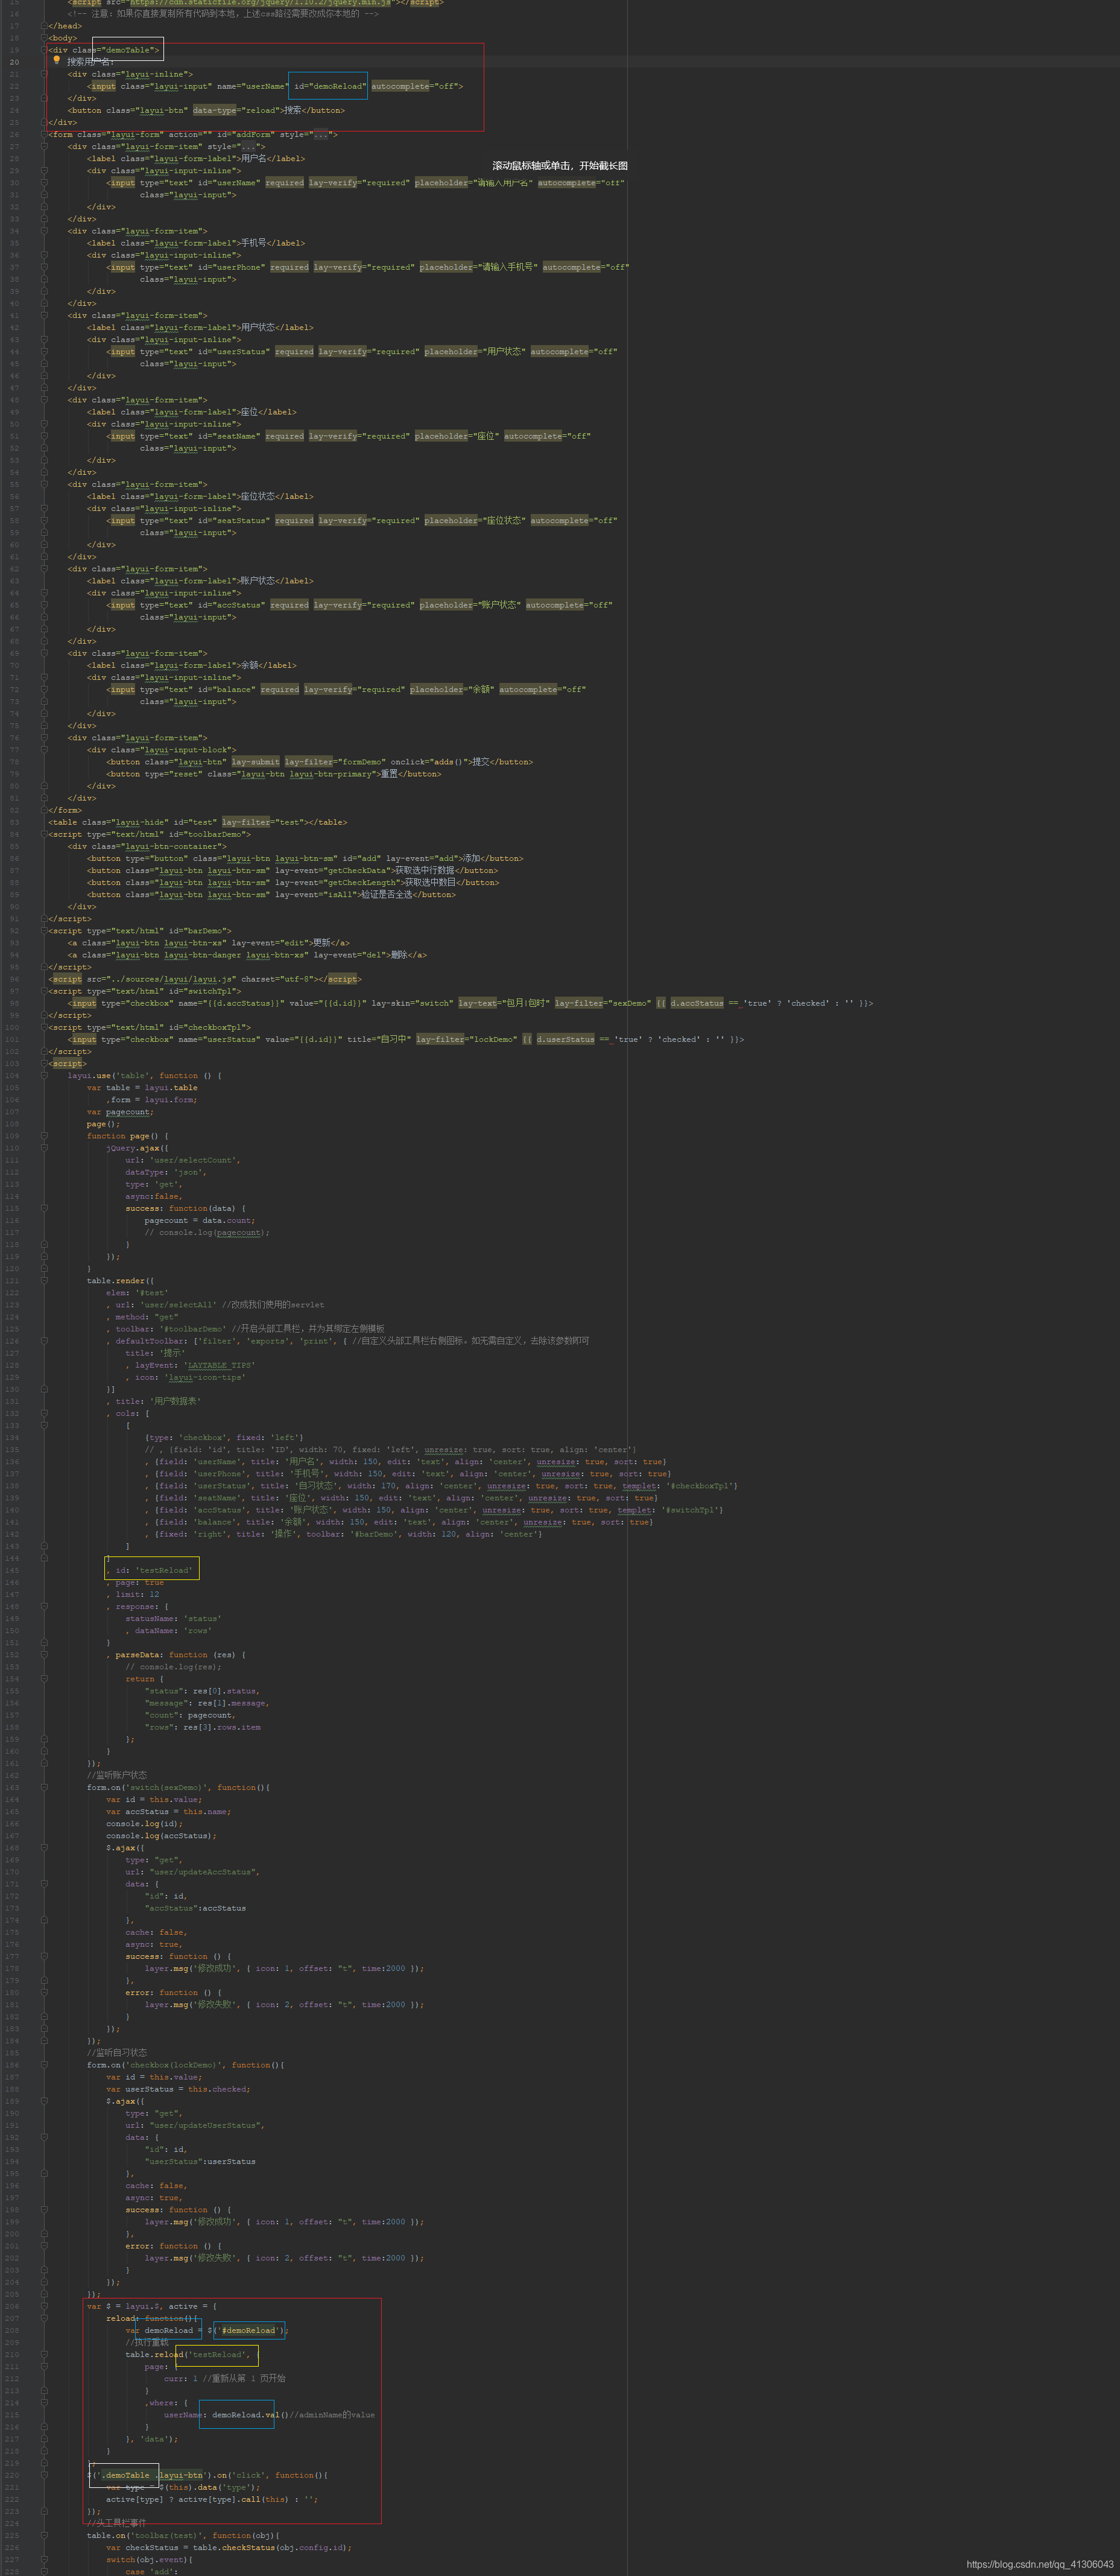The height and width of the screenshot is (2576, 1120).
Task: Fold the layui.use function at line 104
Action: click(x=44, y=1076)
